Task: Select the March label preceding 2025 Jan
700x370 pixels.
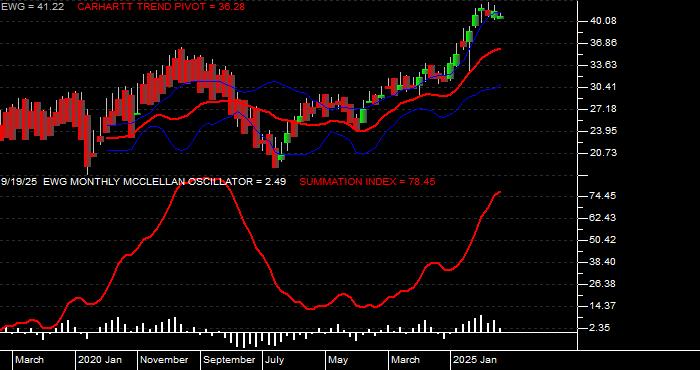Action: coord(406,360)
